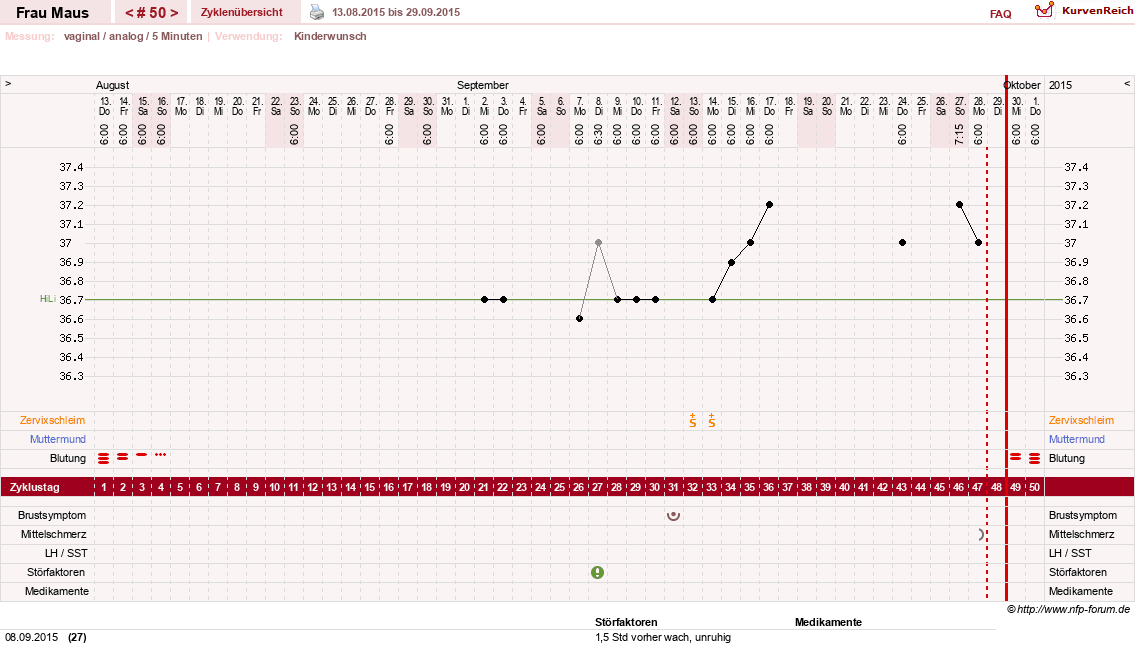The height and width of the screenshot is (661, 1135).
Task: Click the note '1,5 Std vorher wach, unruhig'
Action: (663, 638)
